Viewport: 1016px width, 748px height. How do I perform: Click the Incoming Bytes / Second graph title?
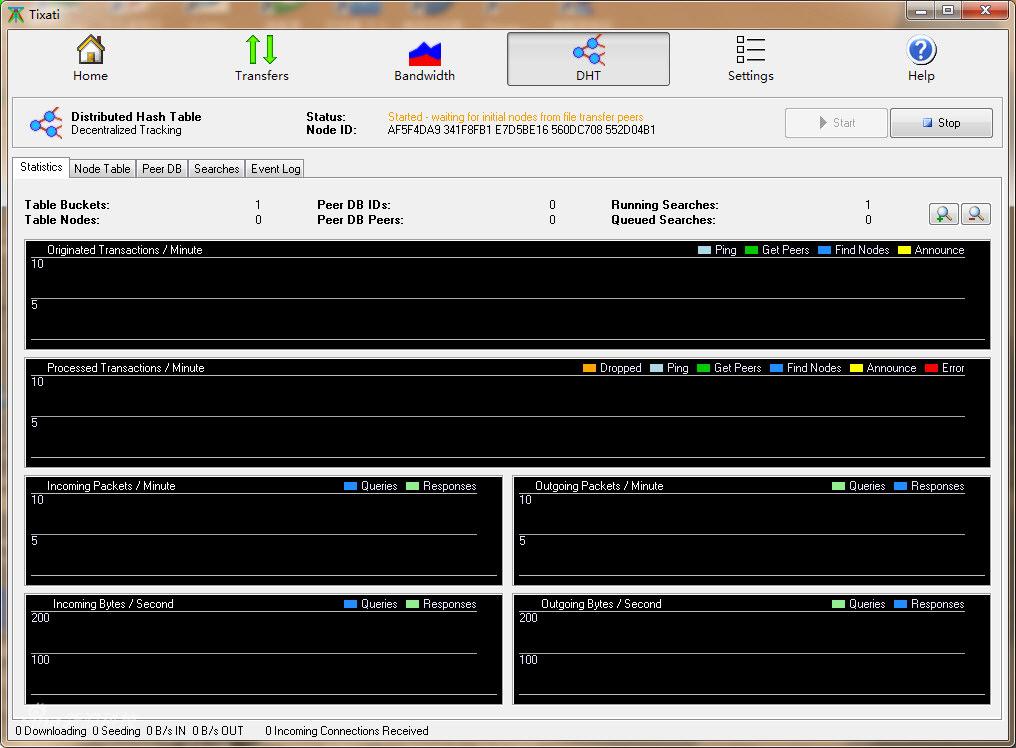pos(113,604)
